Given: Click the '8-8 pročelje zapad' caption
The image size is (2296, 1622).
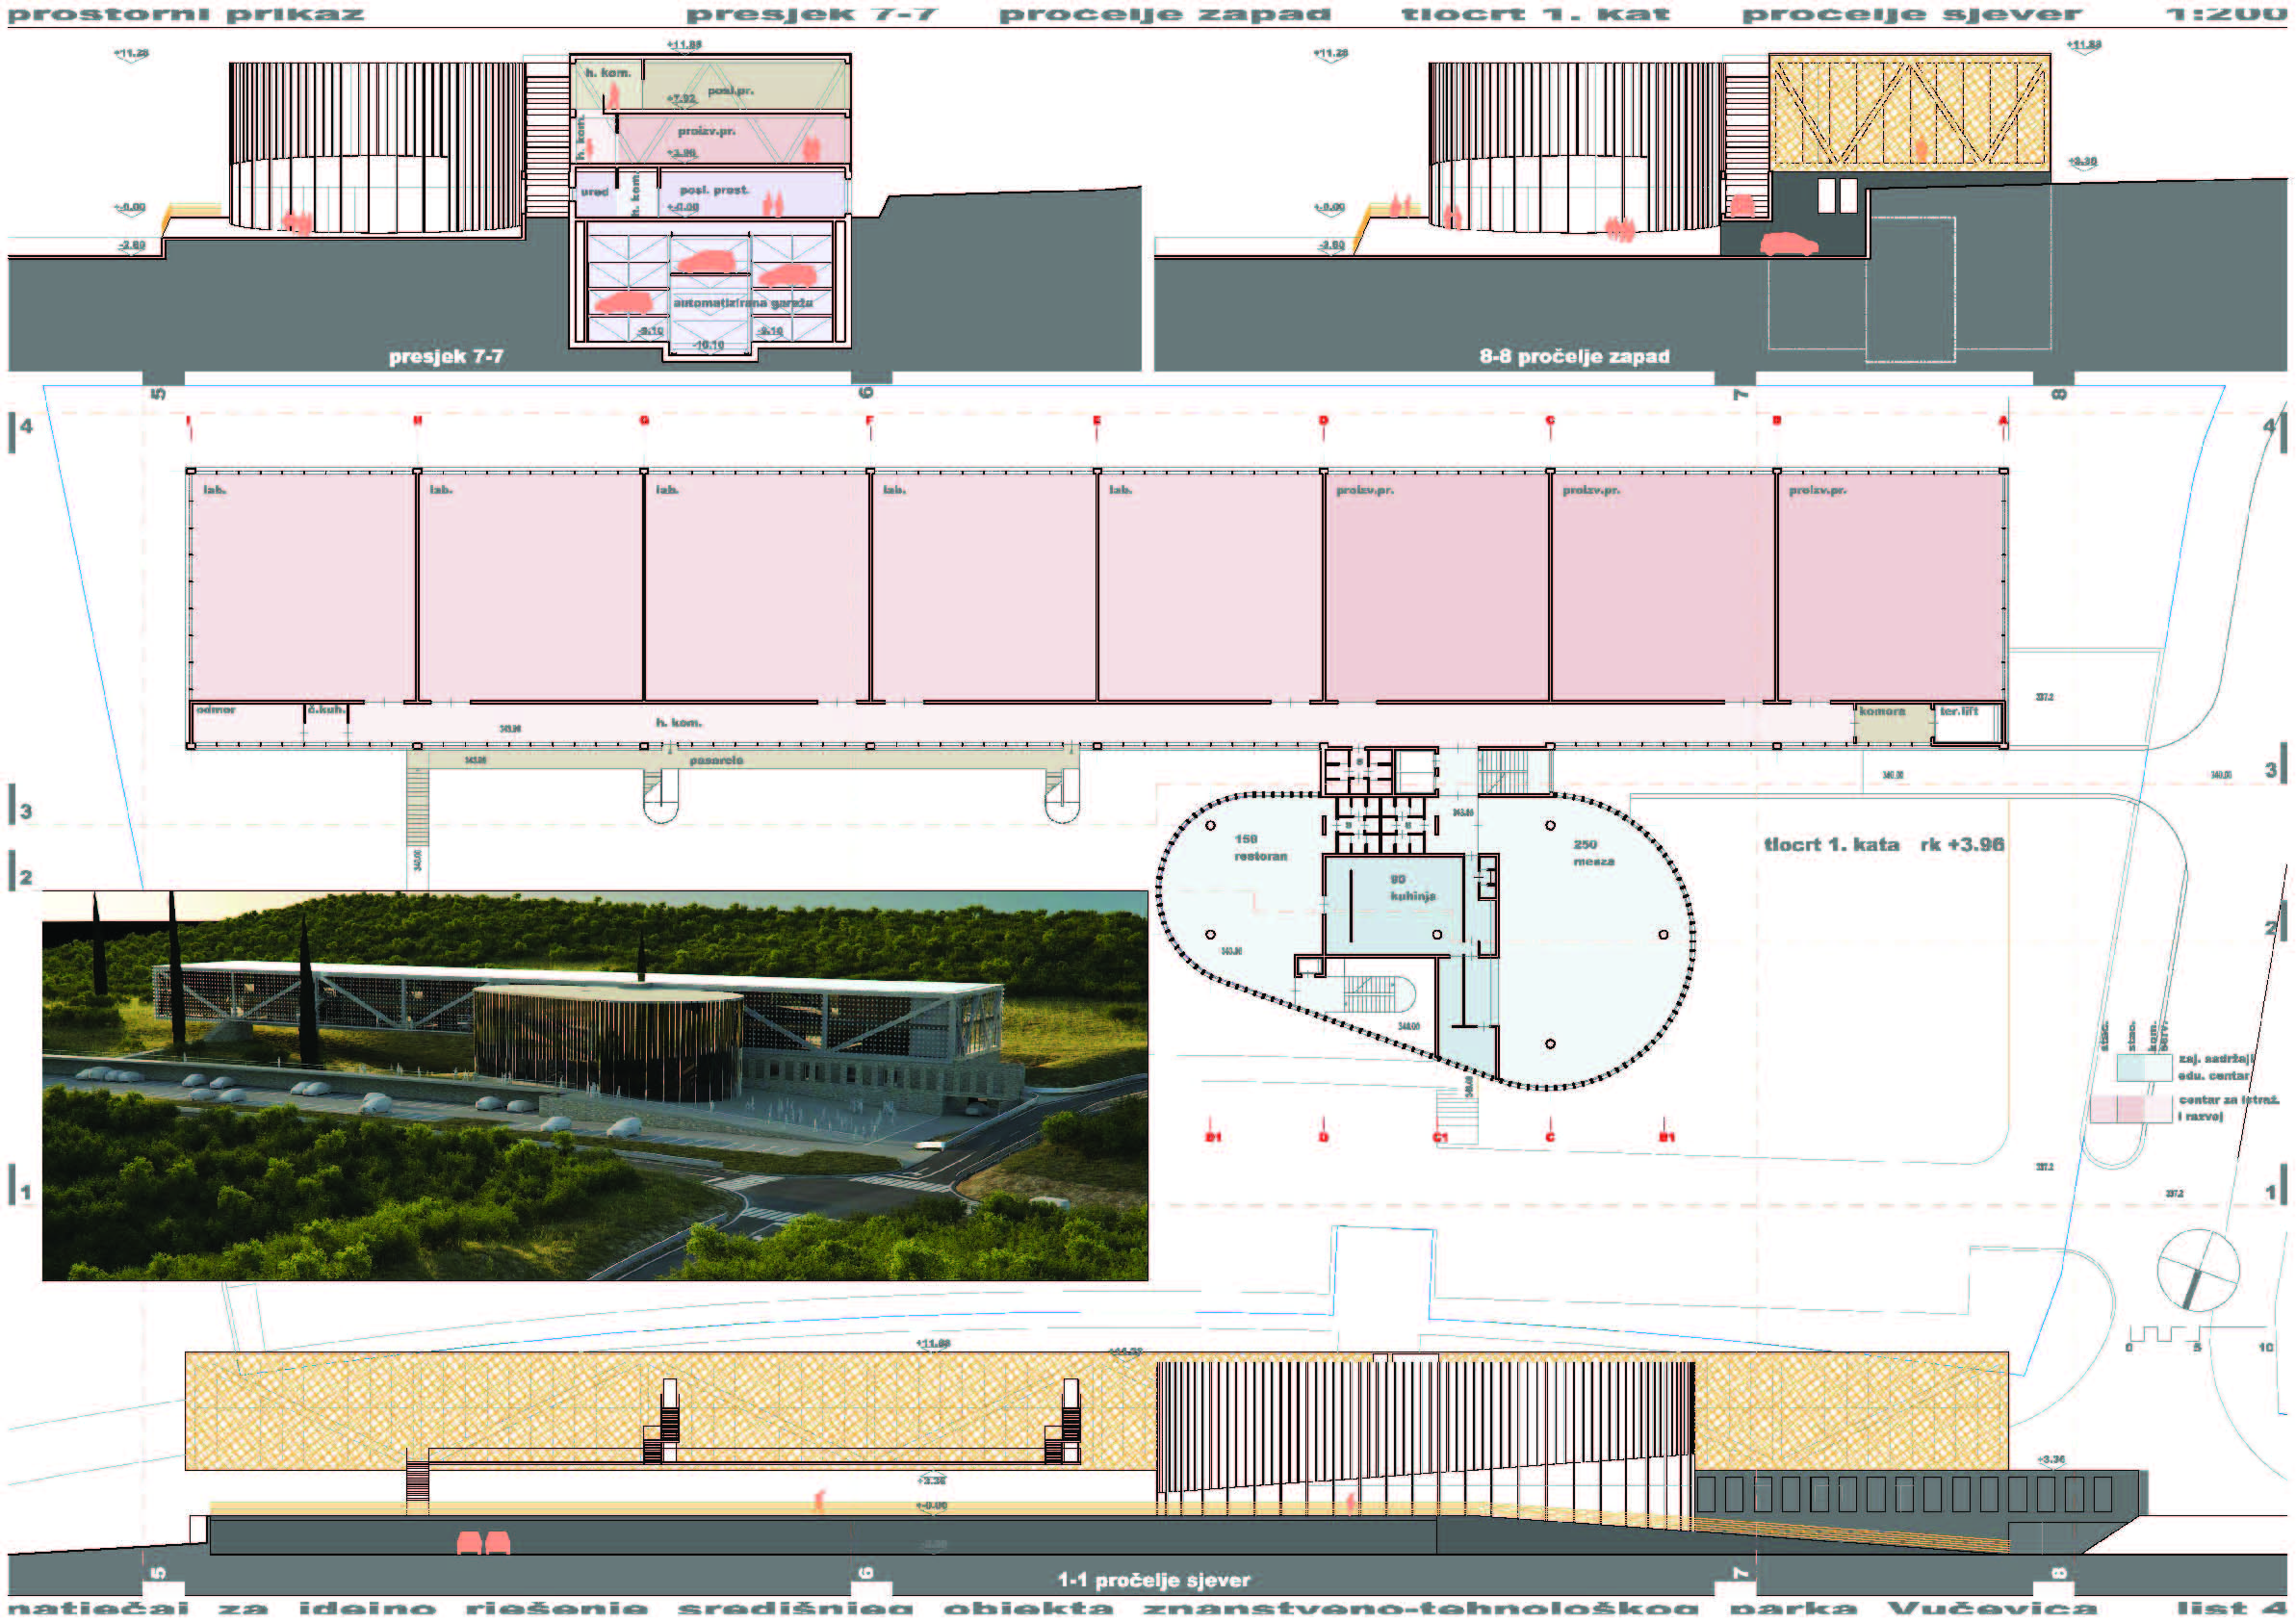Looking at the screenshot, I should click(1574, 357).
